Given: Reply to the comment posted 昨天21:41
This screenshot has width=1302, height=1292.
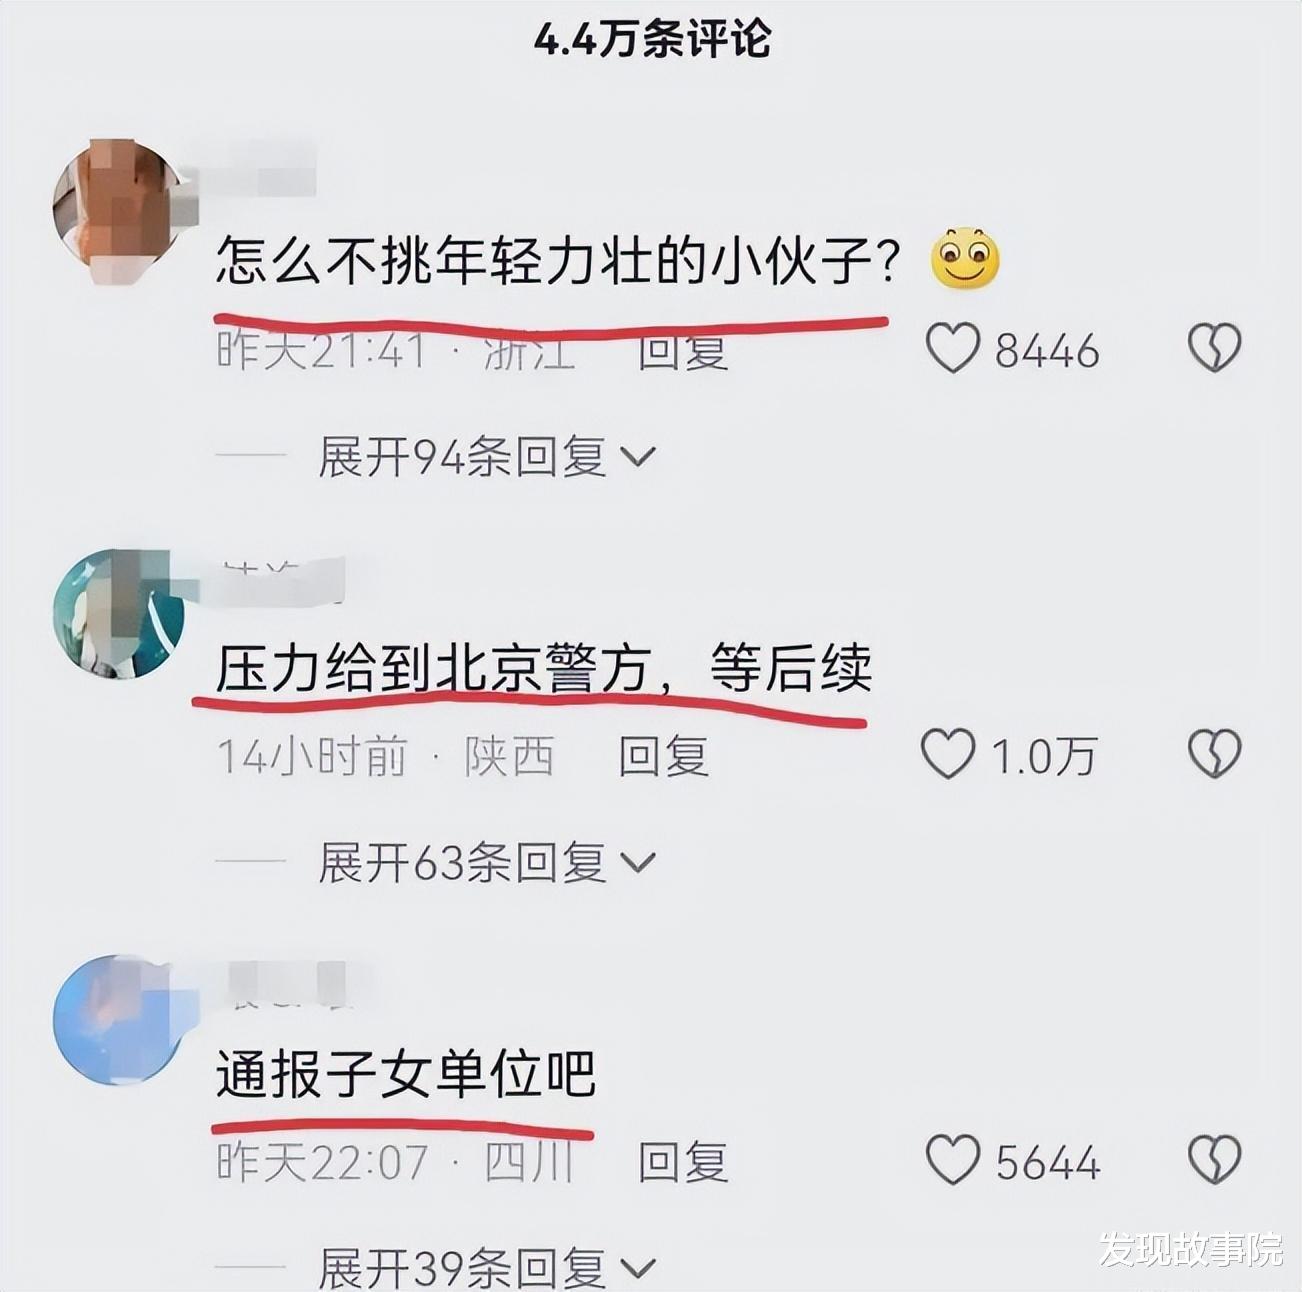Looking at the screenshot, I should [683, 351].
